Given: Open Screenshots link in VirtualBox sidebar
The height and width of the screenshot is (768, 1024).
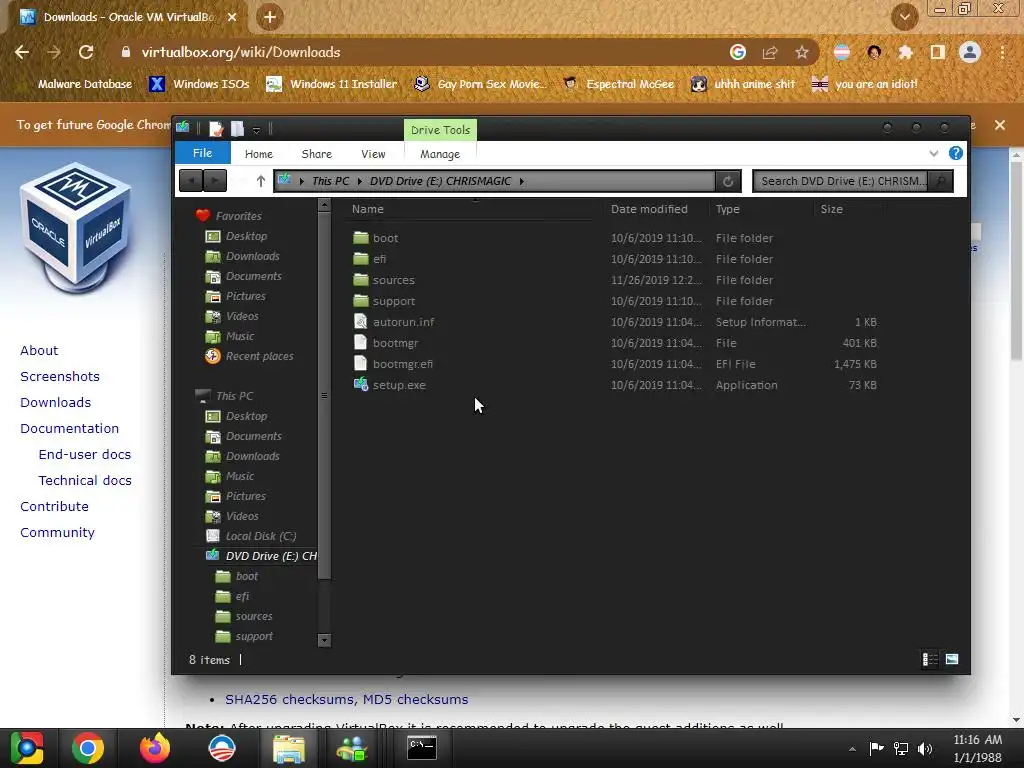Looking at the screenshot, I should tap(60, 377).
